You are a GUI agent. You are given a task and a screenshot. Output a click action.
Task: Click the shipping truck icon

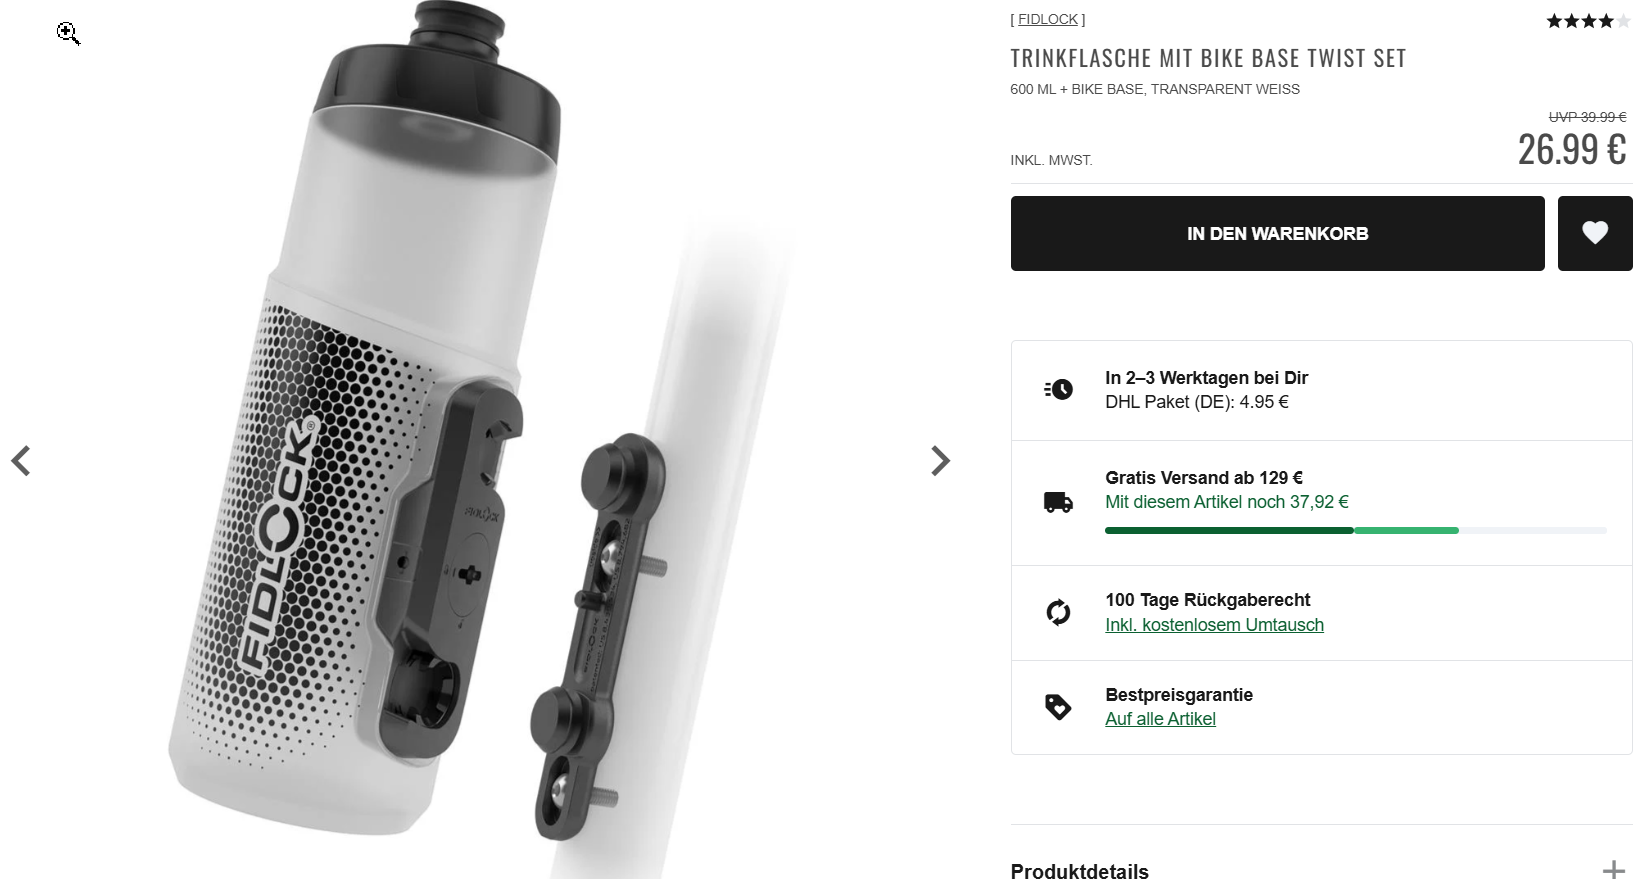(x=1058, y=502)
